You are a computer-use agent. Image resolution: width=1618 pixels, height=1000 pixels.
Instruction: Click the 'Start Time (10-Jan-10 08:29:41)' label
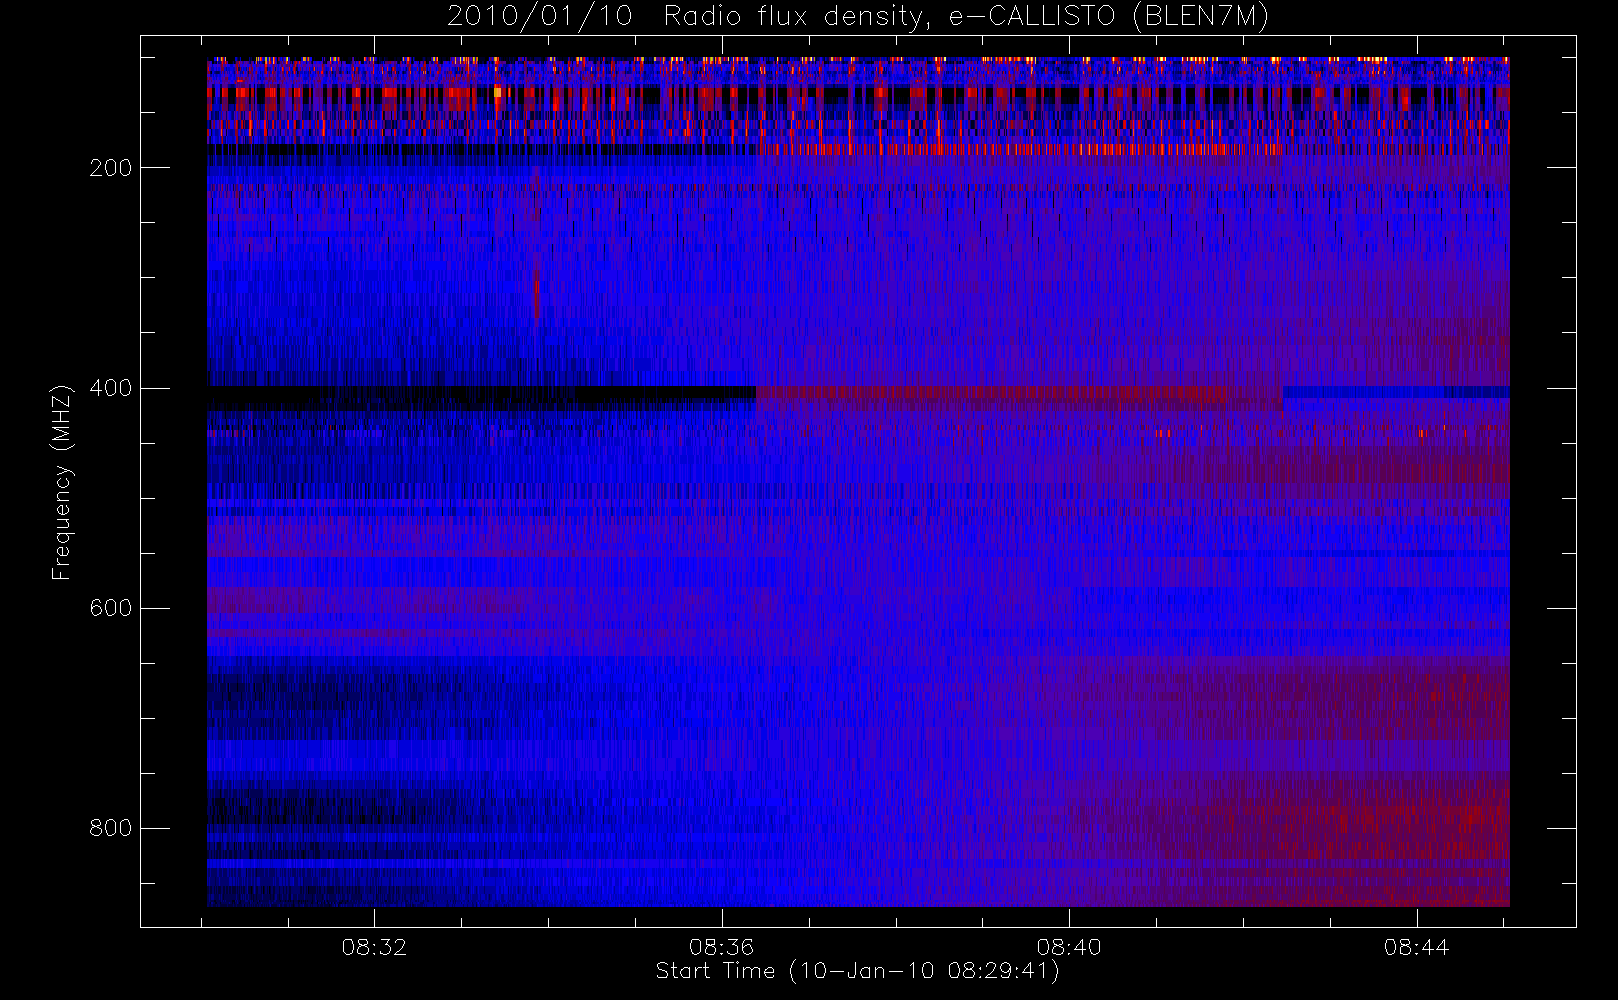[857, 971]
